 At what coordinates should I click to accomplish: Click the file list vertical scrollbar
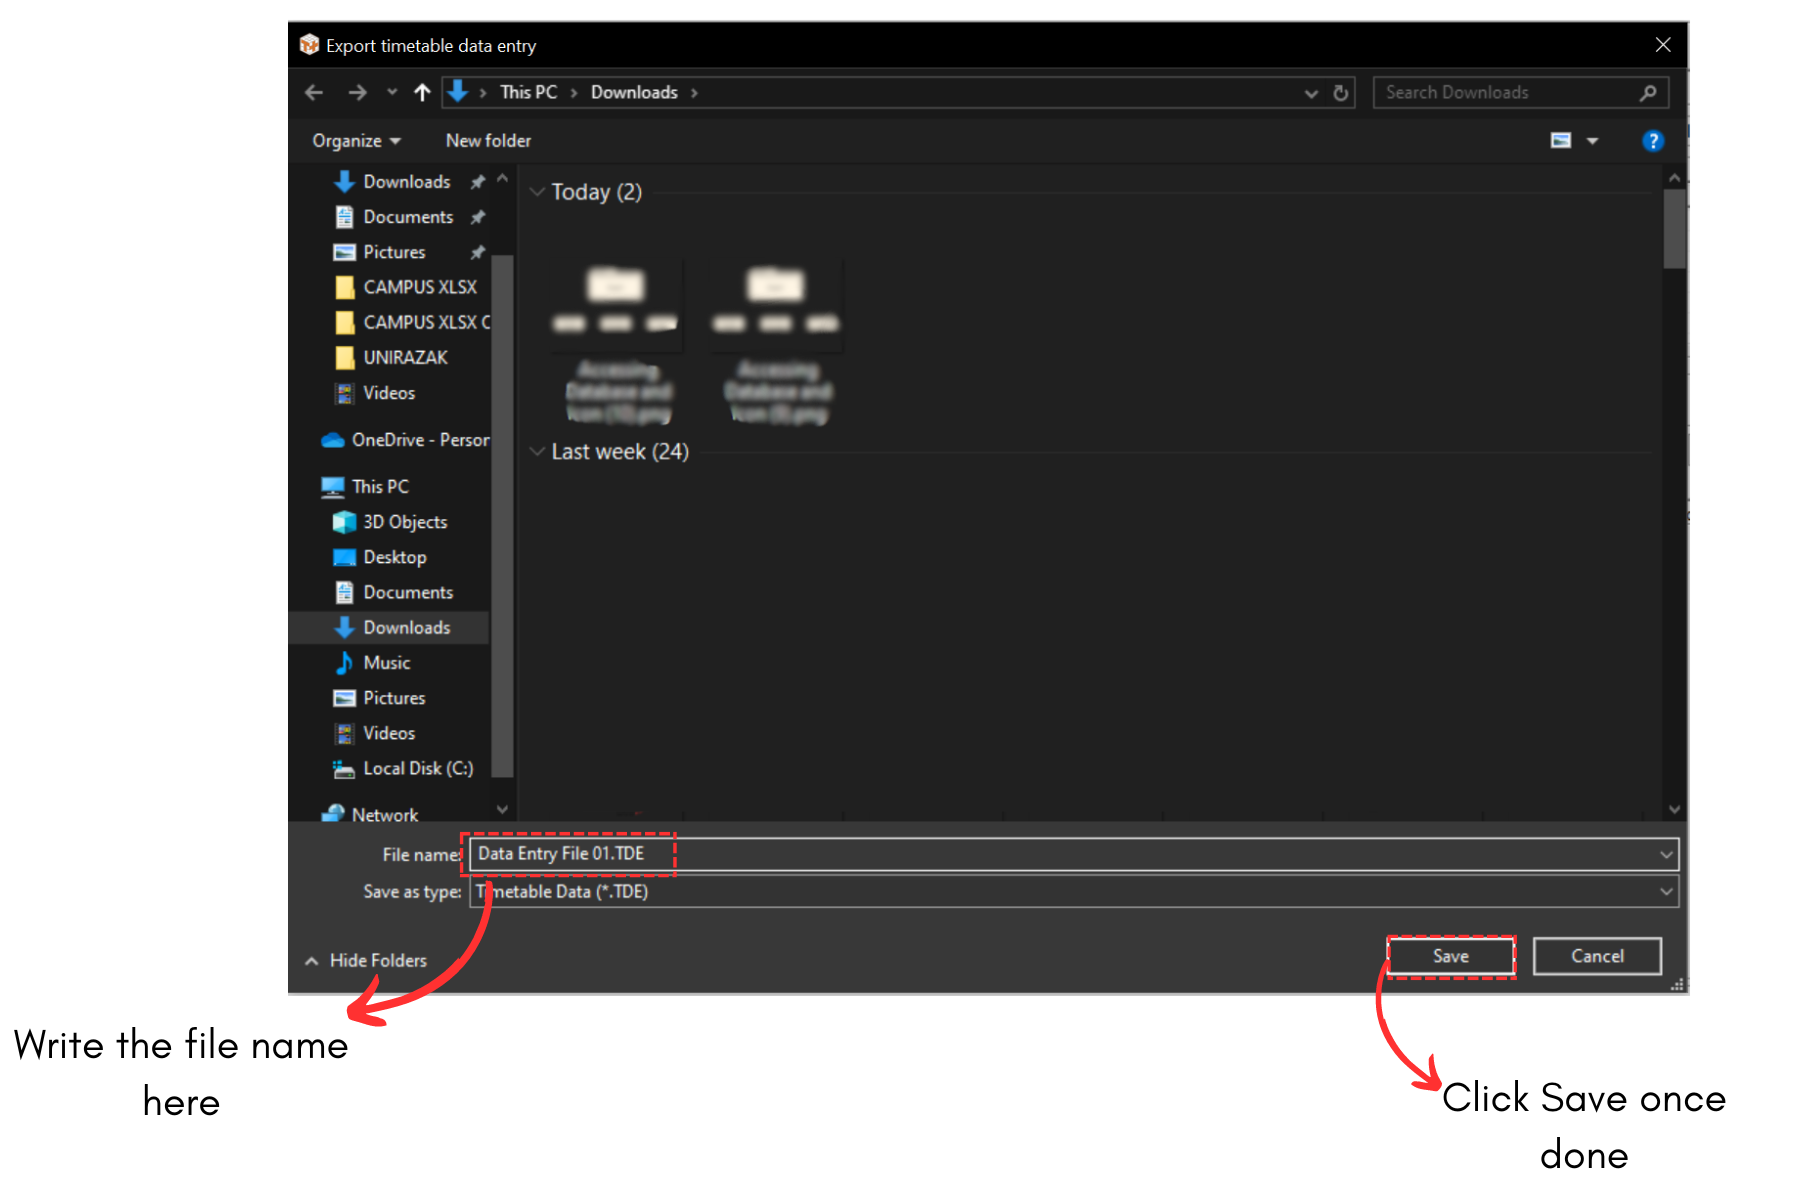pyautogui.click(x=1674, y=230)
